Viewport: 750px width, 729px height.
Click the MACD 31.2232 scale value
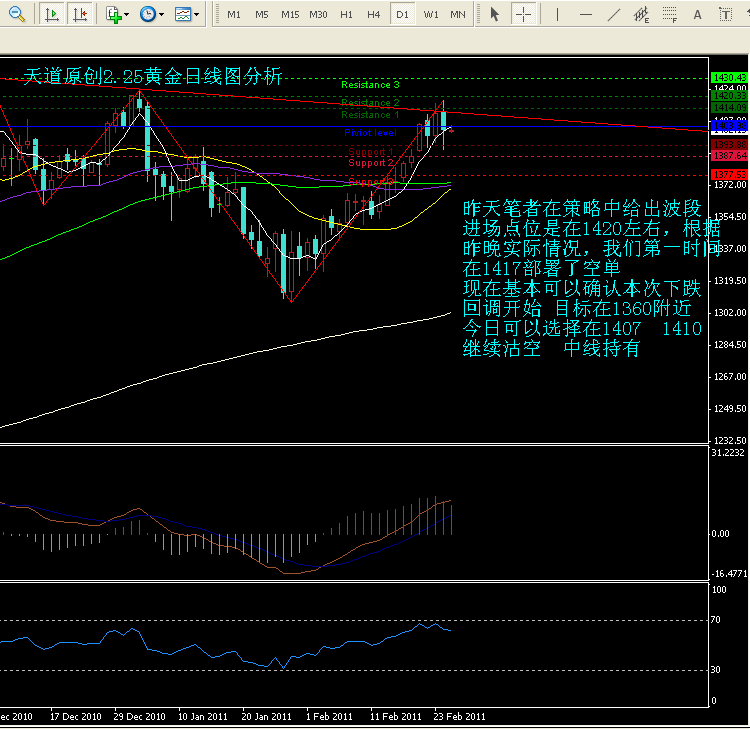point(728,453)
